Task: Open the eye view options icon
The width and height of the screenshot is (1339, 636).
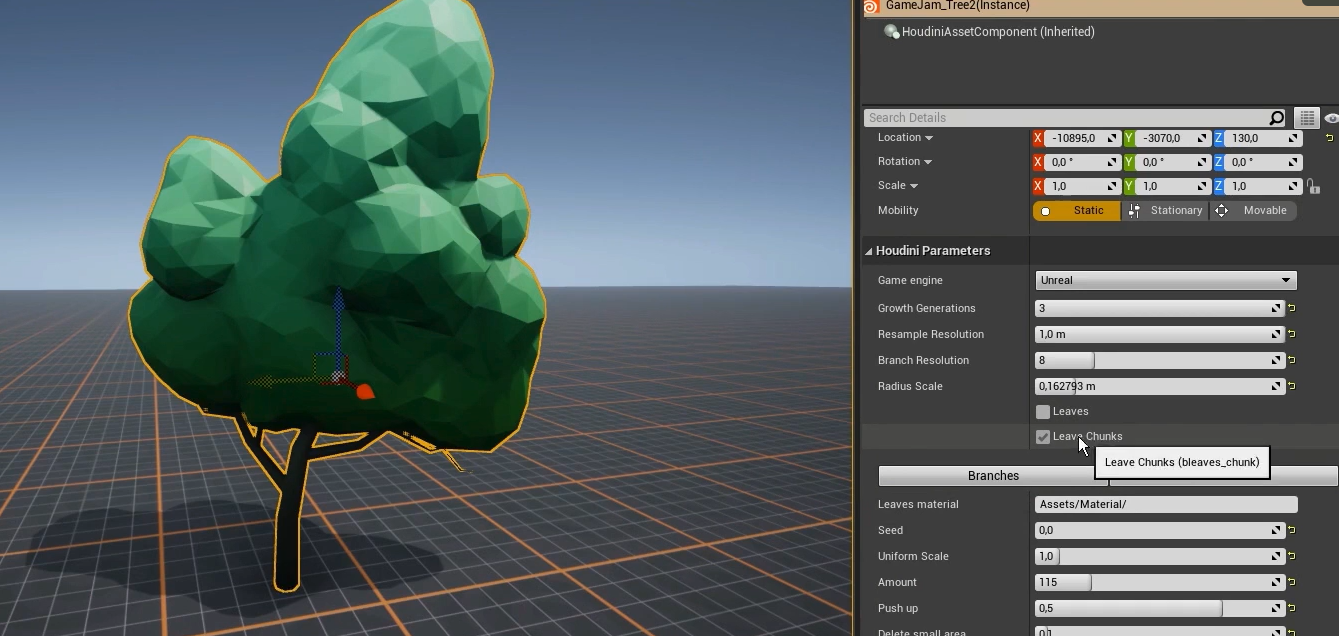Action: pyautogui.click(x=1331, y=118)
